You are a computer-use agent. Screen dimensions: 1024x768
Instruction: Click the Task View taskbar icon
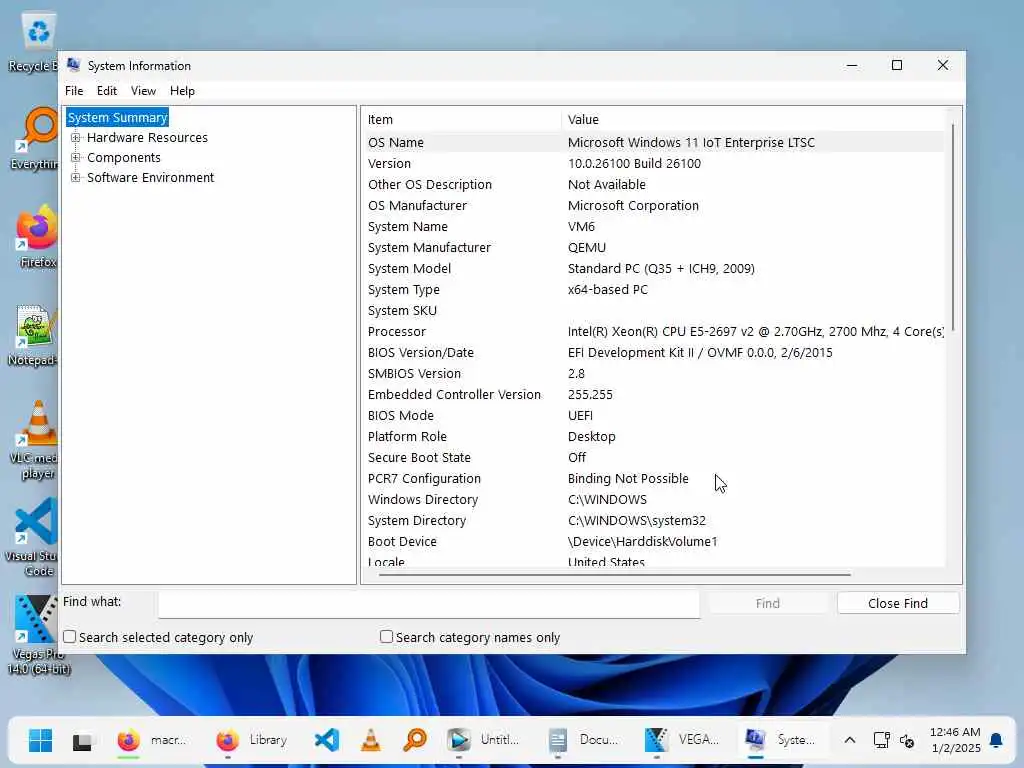[83, 740]
